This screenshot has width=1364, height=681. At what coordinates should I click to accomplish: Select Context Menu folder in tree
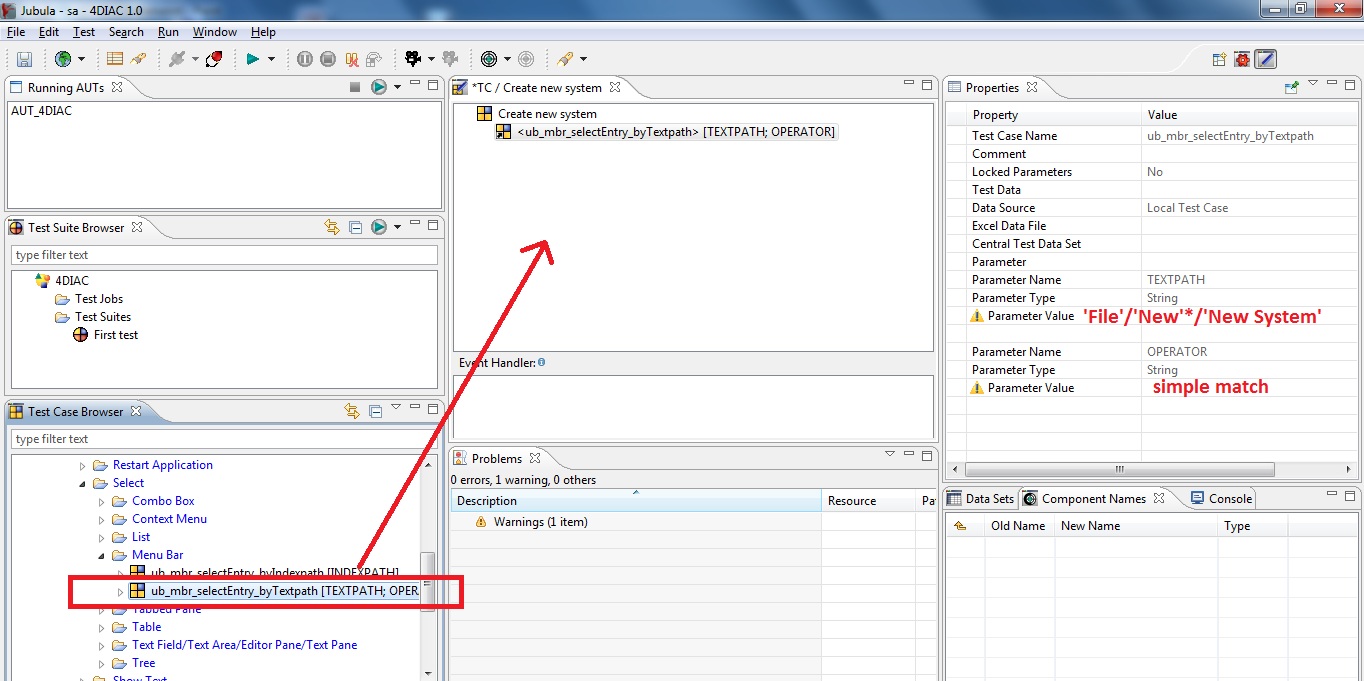169,519
